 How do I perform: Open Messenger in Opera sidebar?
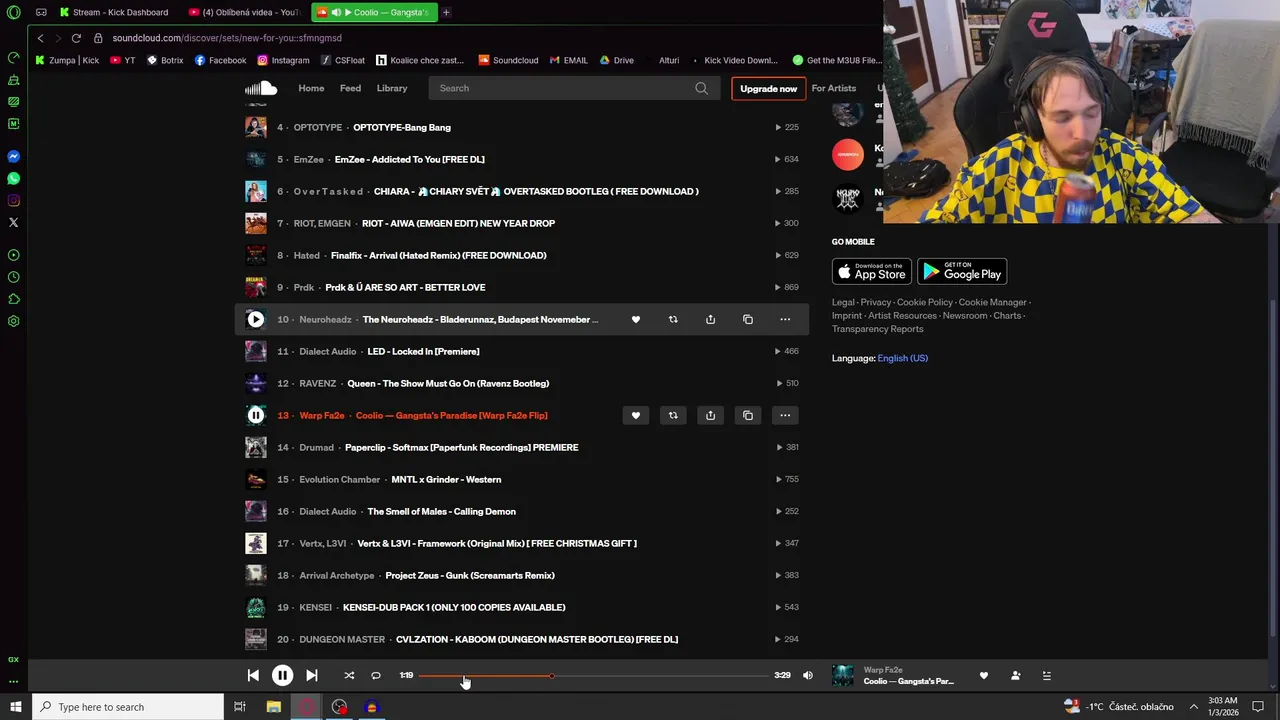[14, 157]
